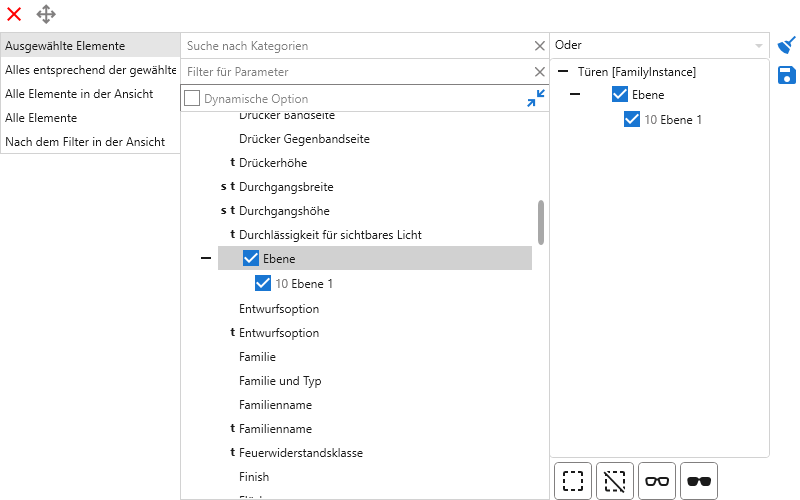Enable the Dynamische Option checkbox
800x500 pixels.
tap(192, 98)
